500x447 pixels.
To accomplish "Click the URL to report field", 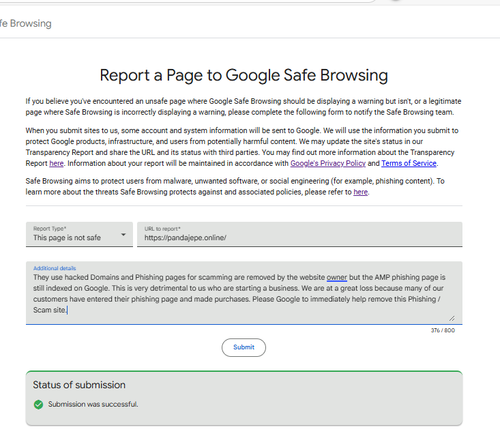I will (299, 234).
